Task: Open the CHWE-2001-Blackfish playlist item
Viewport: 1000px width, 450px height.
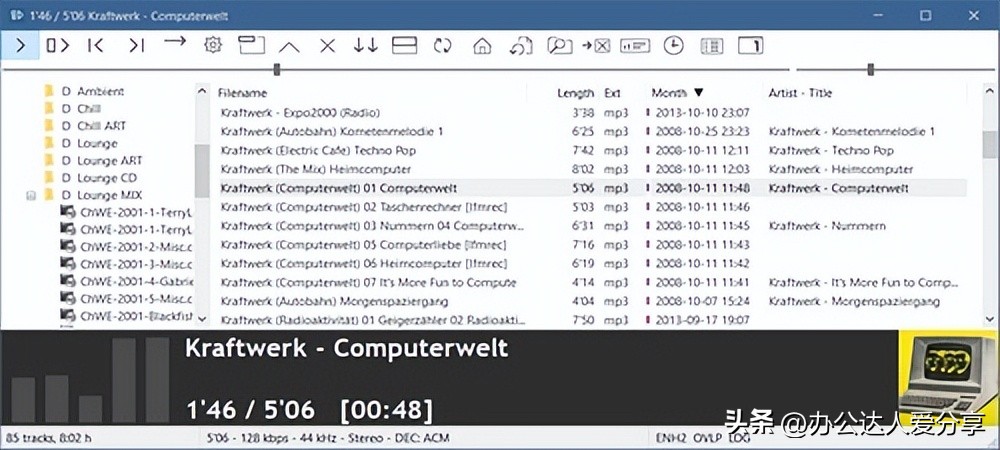Action: (x=127, y=315)
